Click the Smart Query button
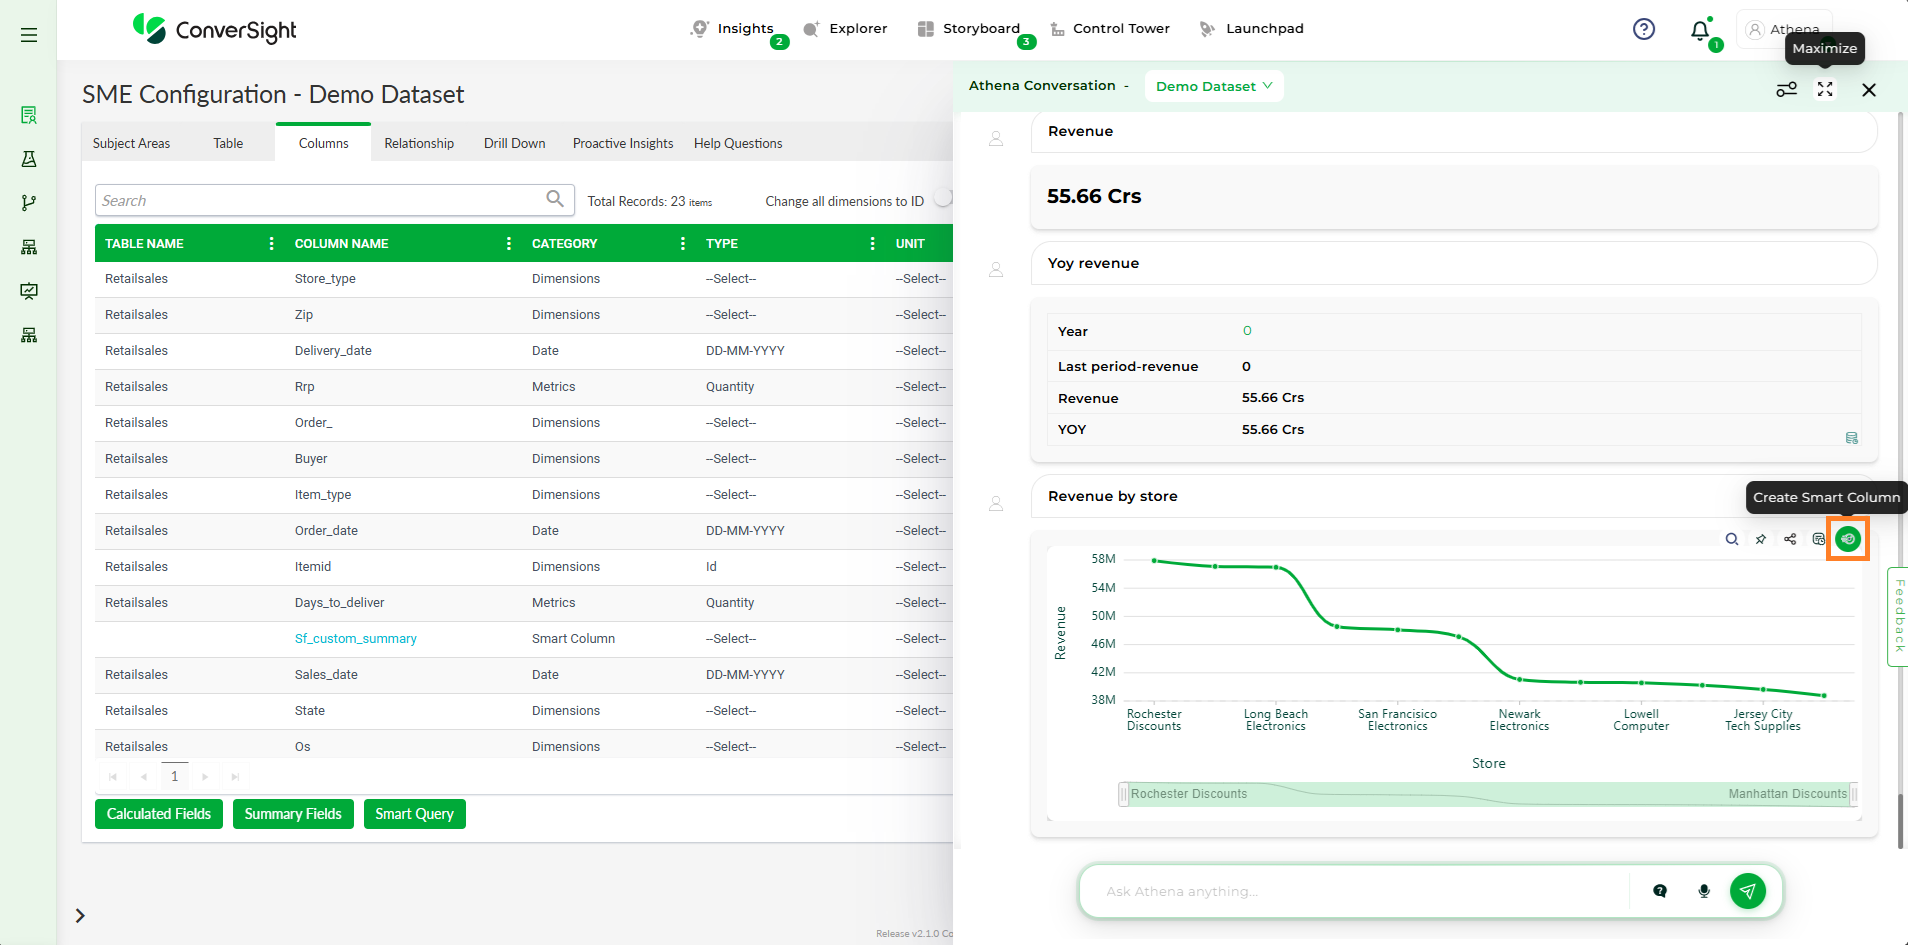Screen dimensions: 1908x945 click(x=414, y=814)
